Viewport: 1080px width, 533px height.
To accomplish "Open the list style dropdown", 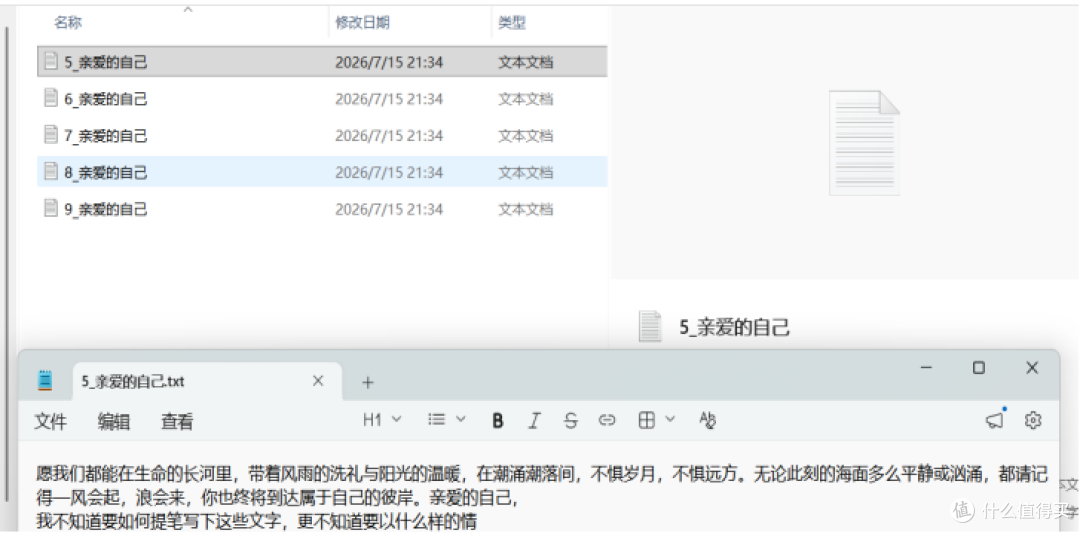I will (x=446, y=419).
